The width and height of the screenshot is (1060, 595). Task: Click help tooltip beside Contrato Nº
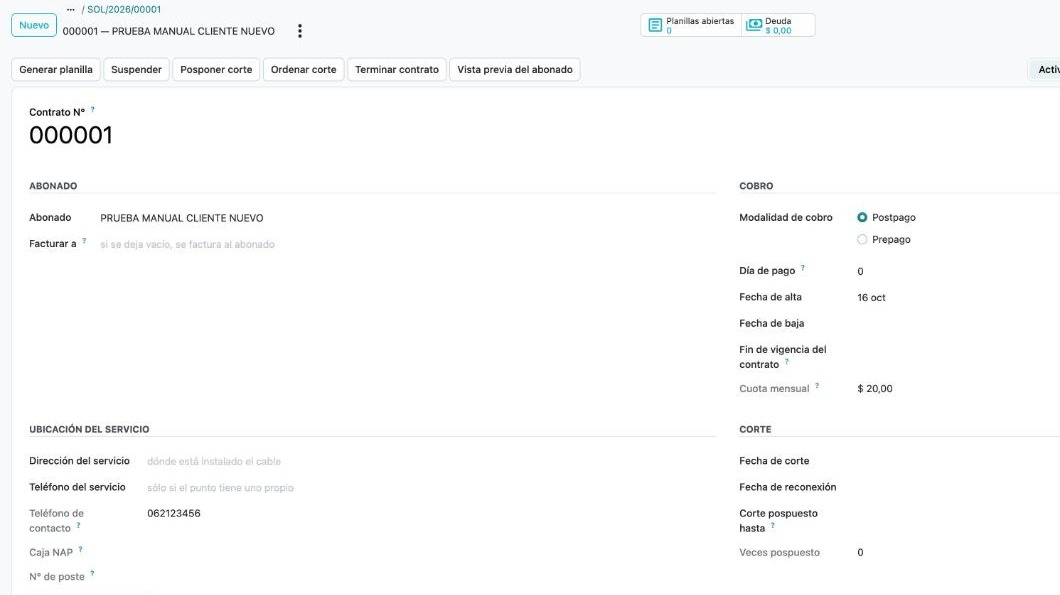point(93,109)
